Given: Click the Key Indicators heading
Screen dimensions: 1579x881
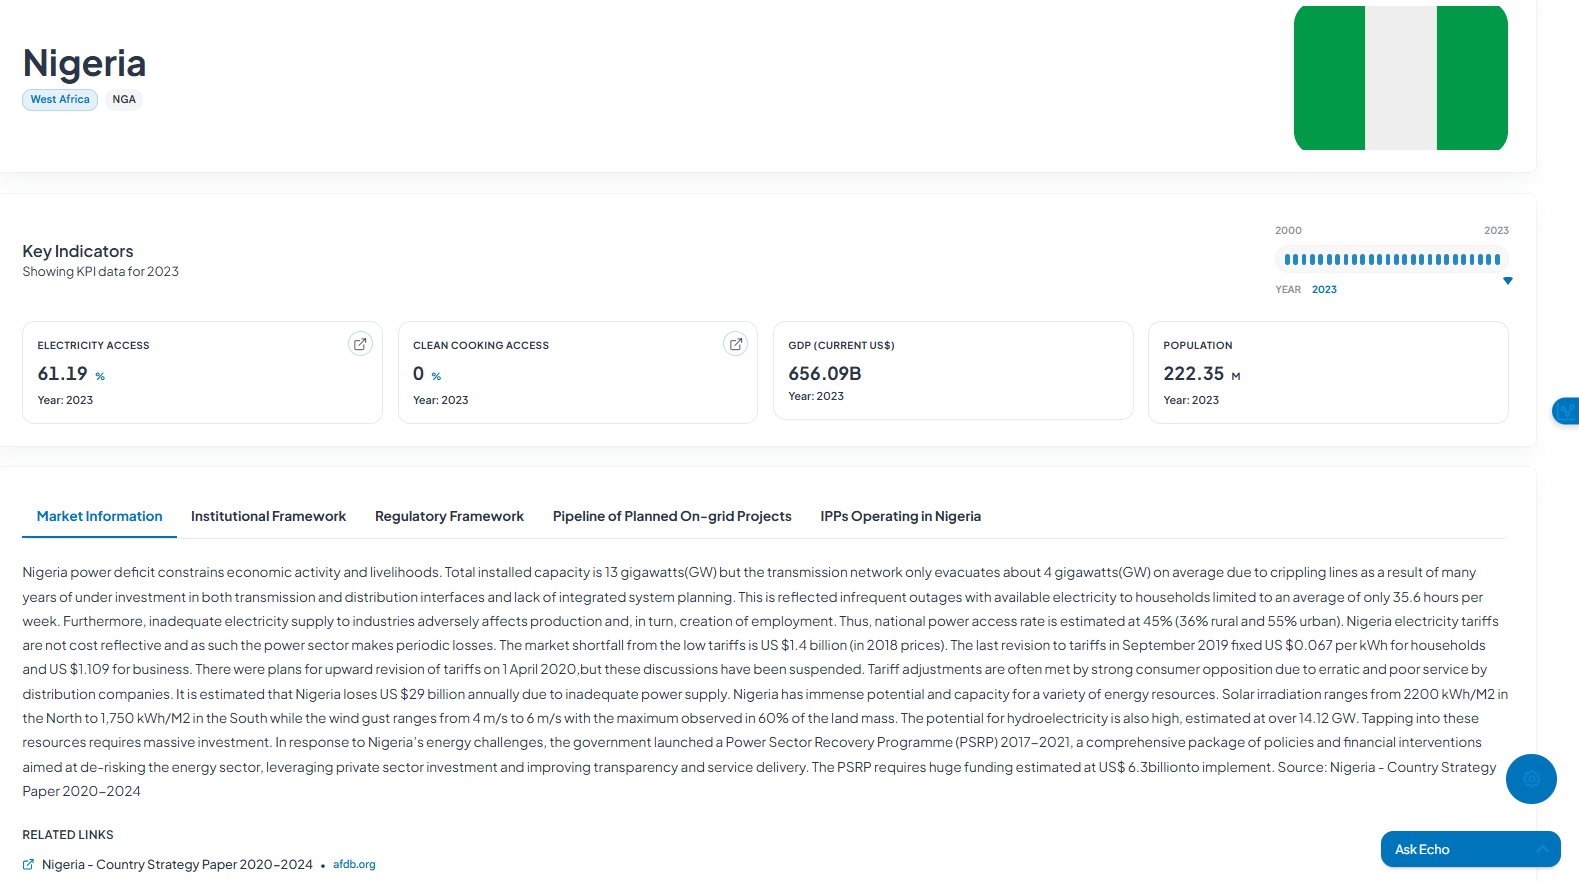Looking at the screenshot, I should click(x=78, y=251).
